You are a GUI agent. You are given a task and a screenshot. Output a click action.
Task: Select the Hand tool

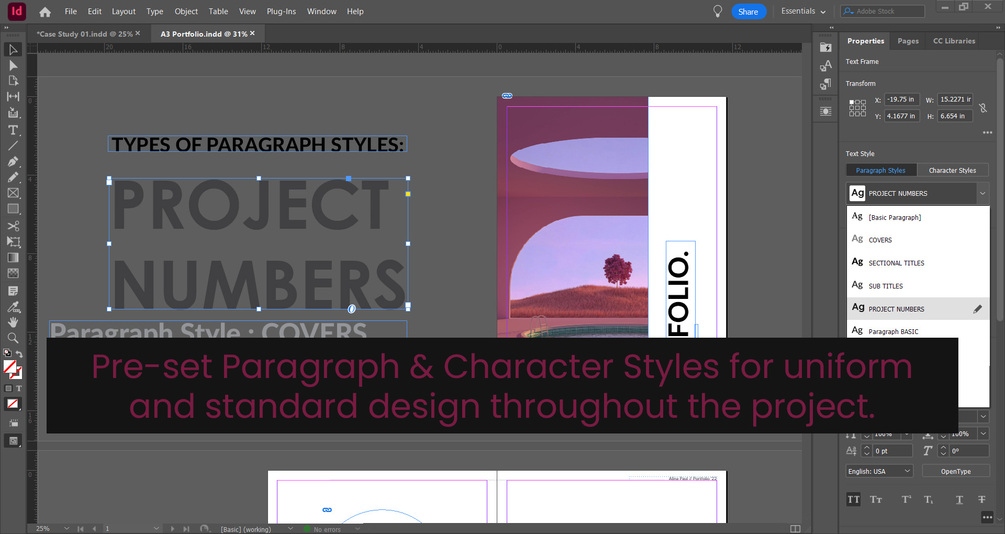13,322
